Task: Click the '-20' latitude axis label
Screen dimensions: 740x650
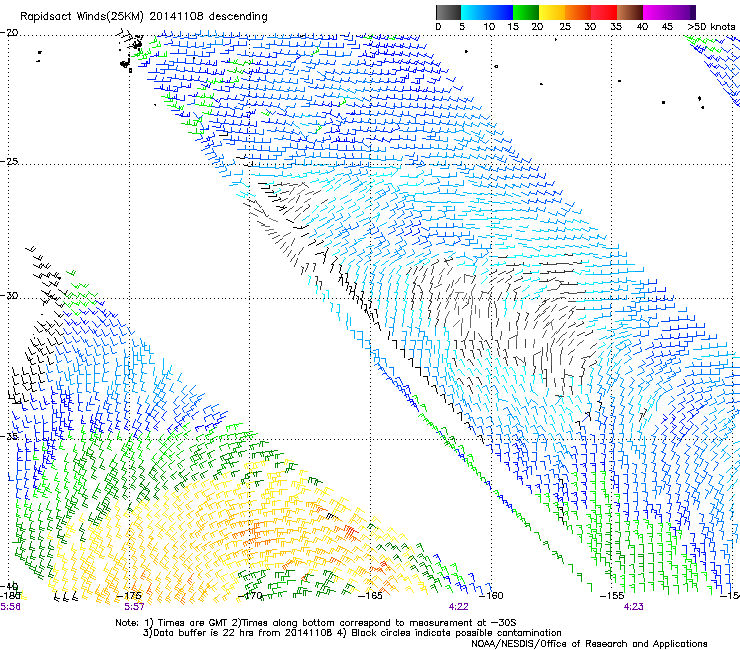Action: tap(9, 33)
